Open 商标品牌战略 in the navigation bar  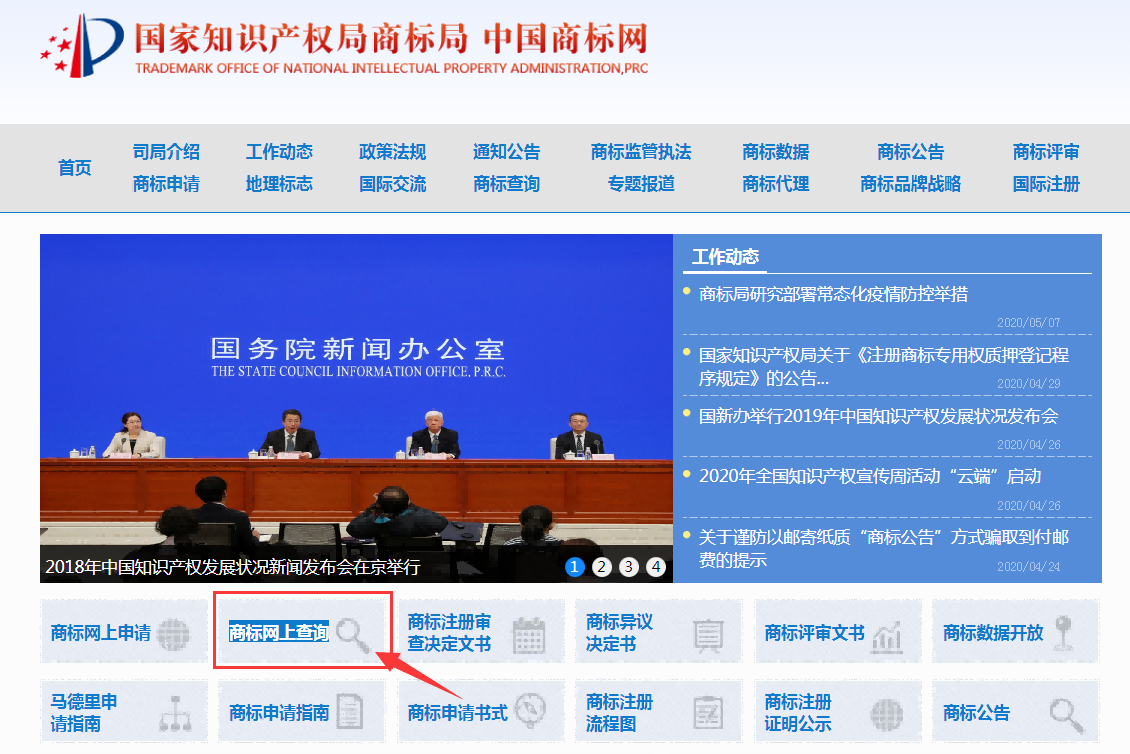pos(911,184)
